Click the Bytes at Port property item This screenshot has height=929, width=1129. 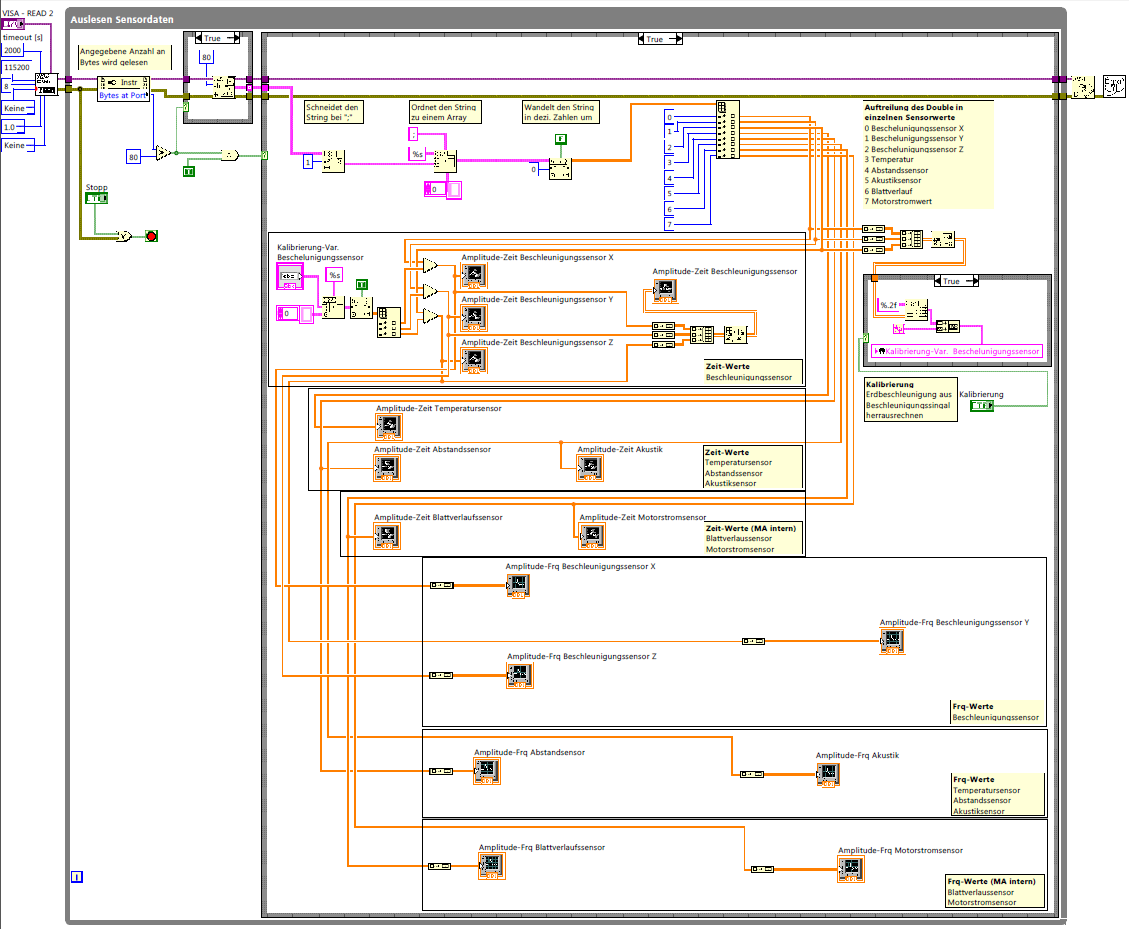[x=123, y=95]
